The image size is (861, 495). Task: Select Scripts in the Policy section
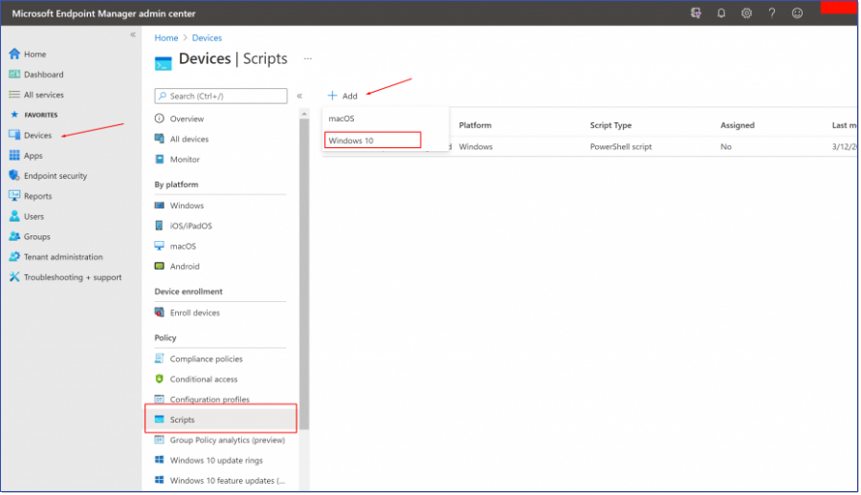(x=221, y=419)
